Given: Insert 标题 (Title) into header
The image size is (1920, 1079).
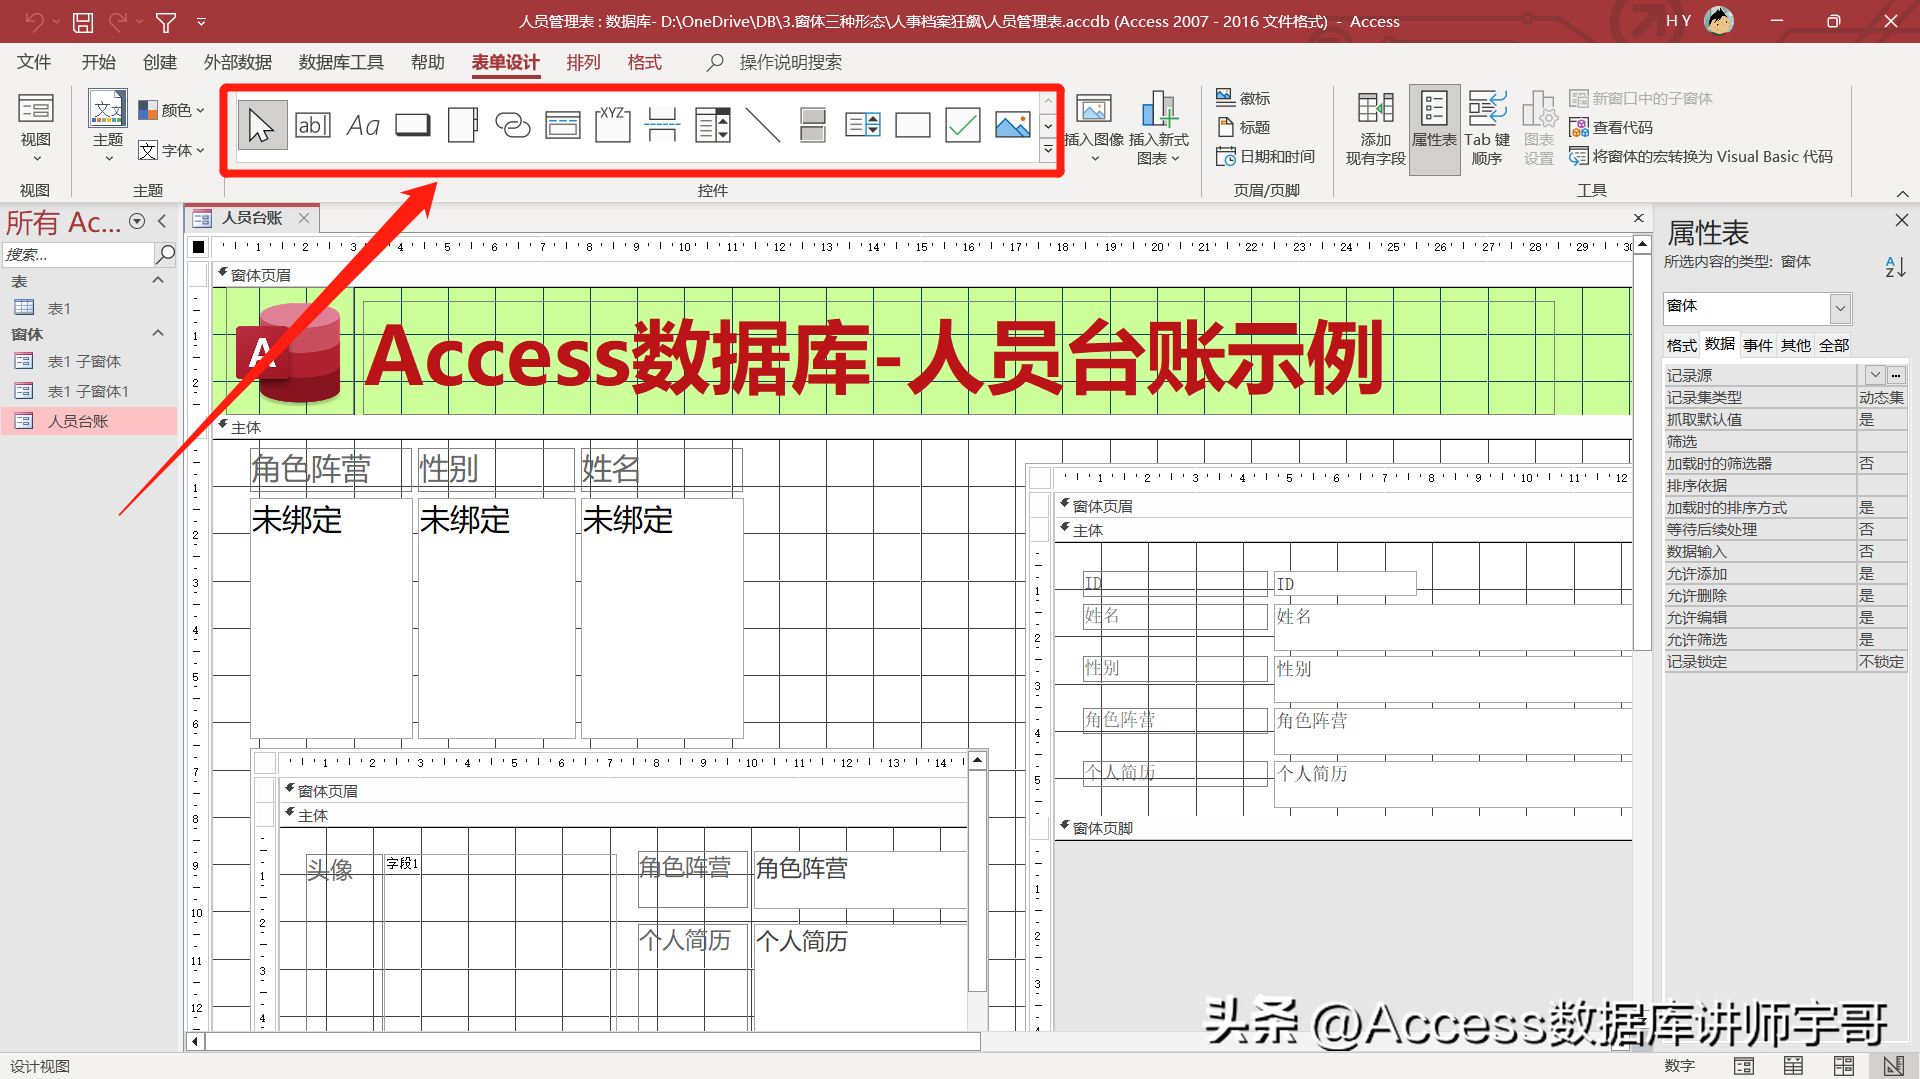Looking at the screenshot, I should tap(1243, 127).
